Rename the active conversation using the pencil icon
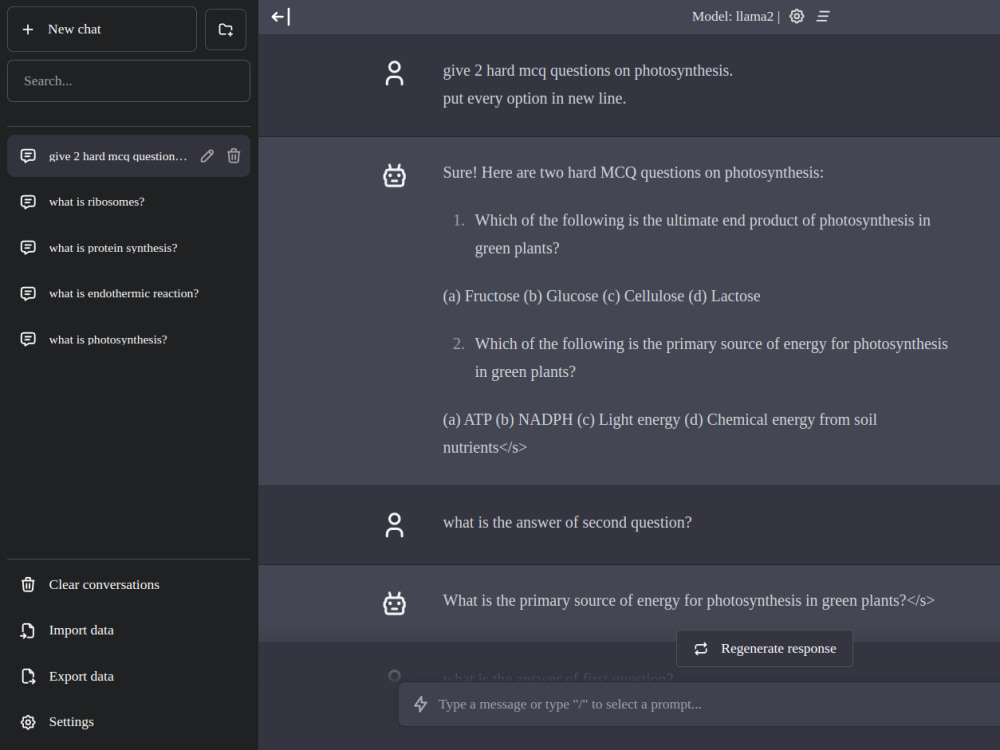This screenshot has height=750, width=1000. (x=207, y=155)
